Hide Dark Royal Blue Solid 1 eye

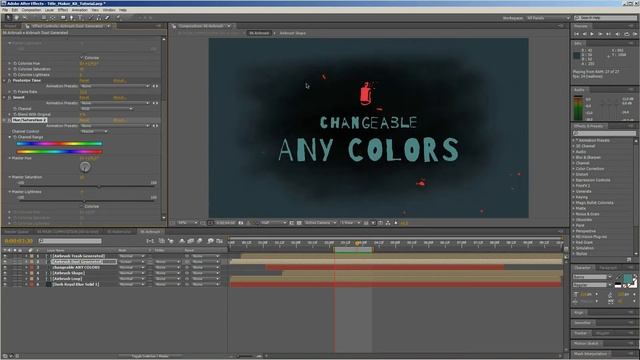(x=5, y=284)
